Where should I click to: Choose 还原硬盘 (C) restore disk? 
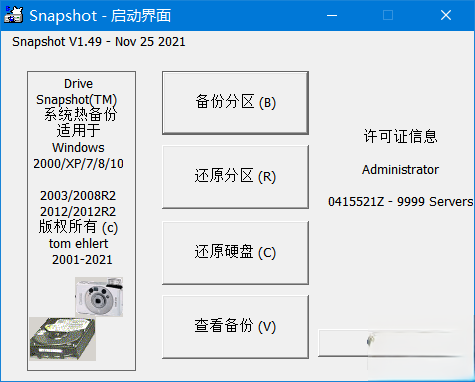click(x=235, y=253)
